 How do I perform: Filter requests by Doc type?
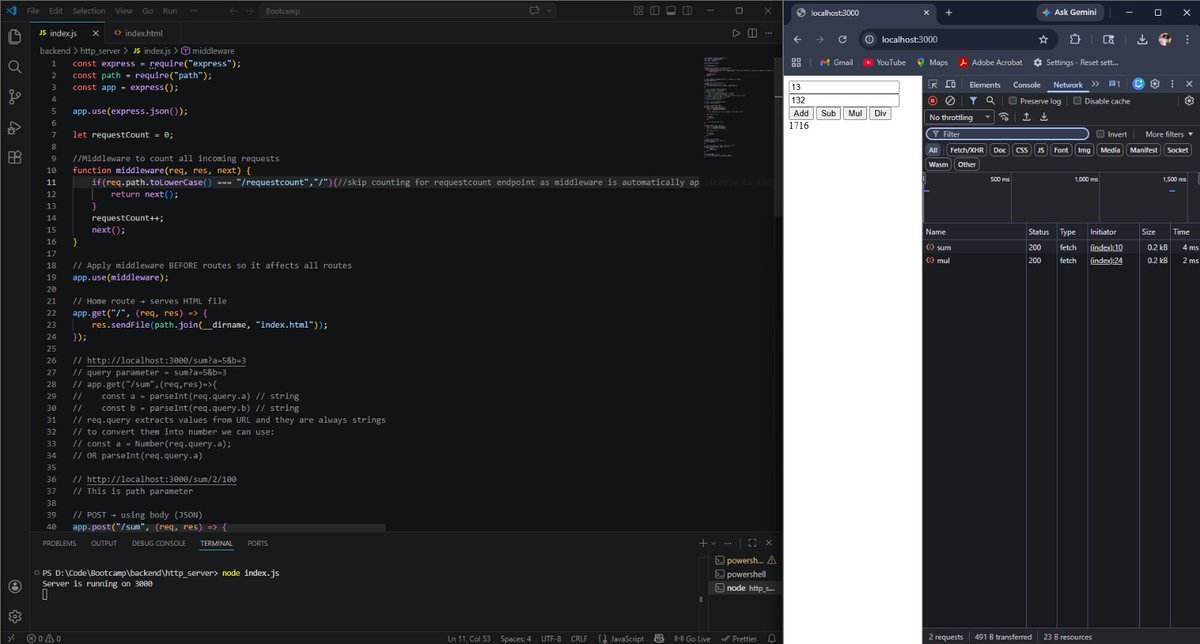tap(1000, 150)
